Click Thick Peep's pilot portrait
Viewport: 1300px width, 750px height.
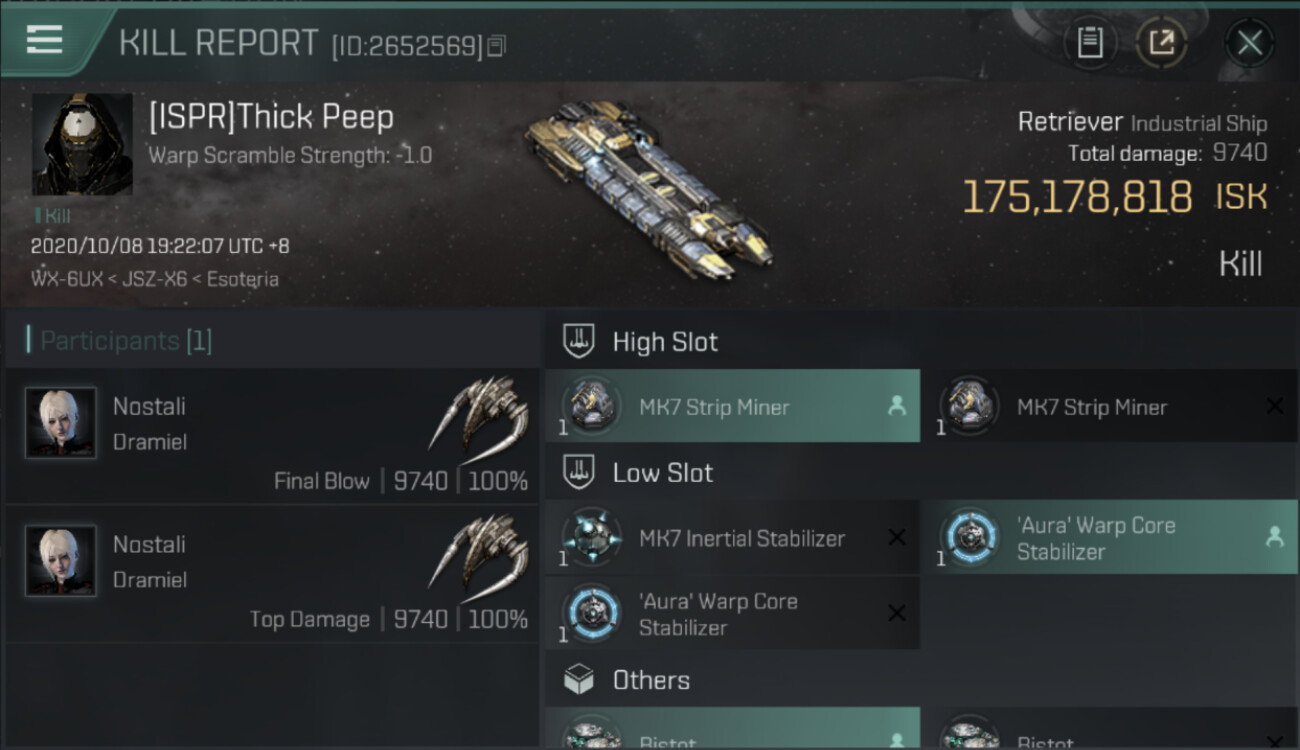(82, 144)
